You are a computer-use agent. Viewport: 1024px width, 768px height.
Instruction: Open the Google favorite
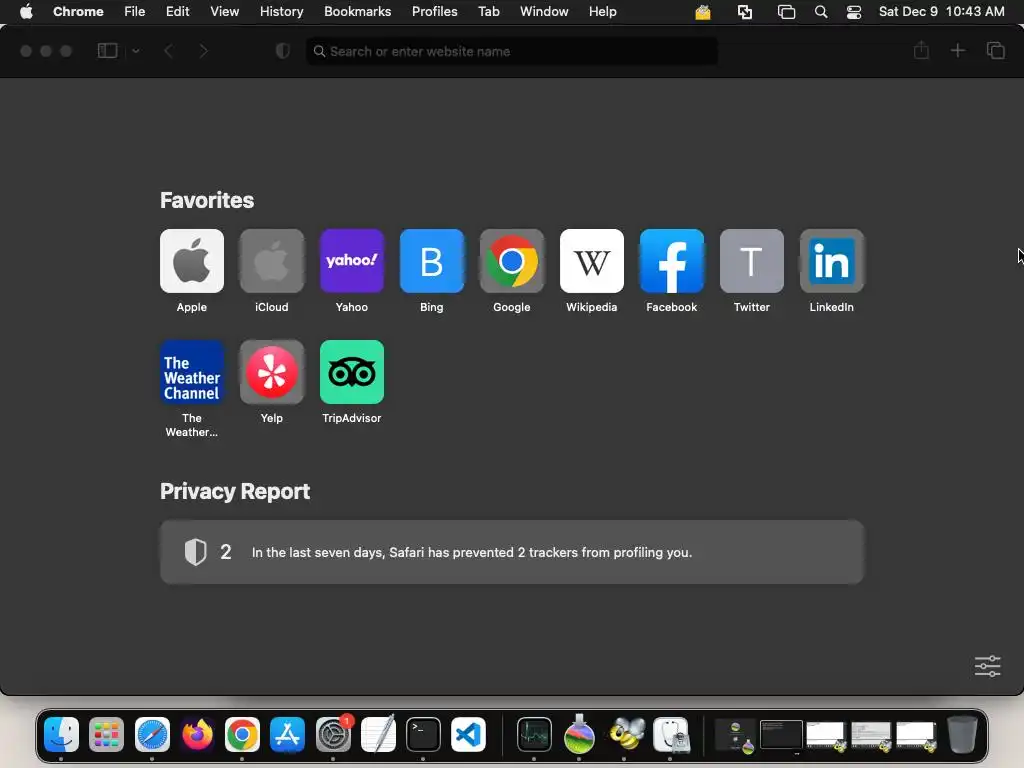click(511, 261)
